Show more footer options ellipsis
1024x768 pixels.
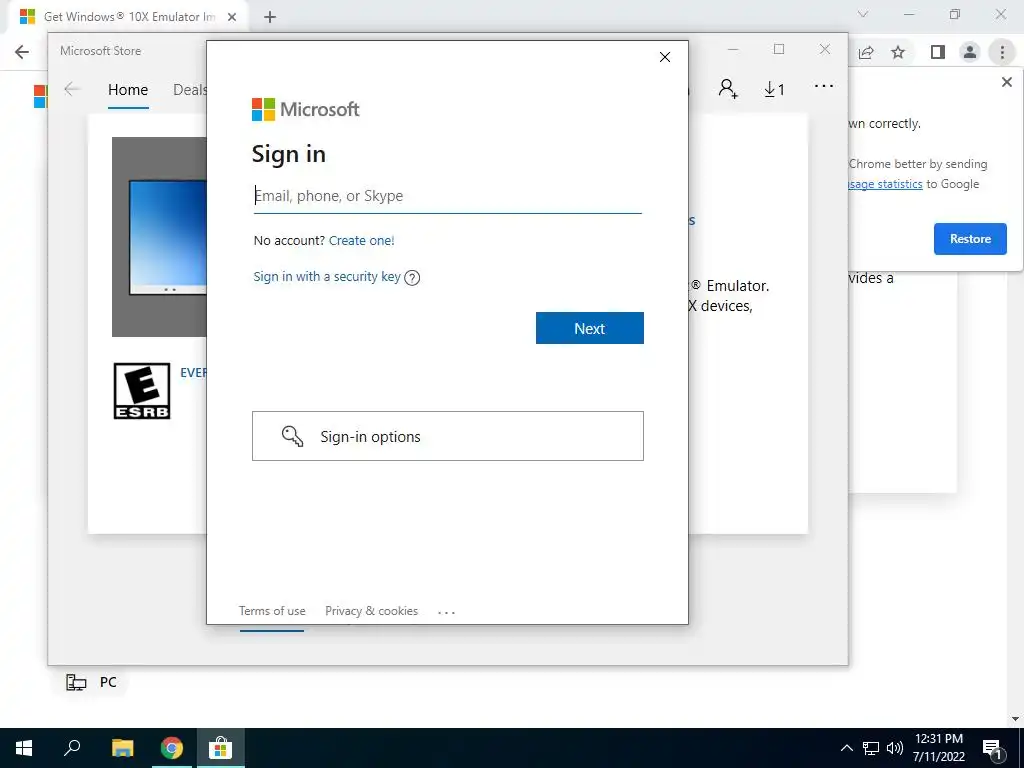coord(447,613)
